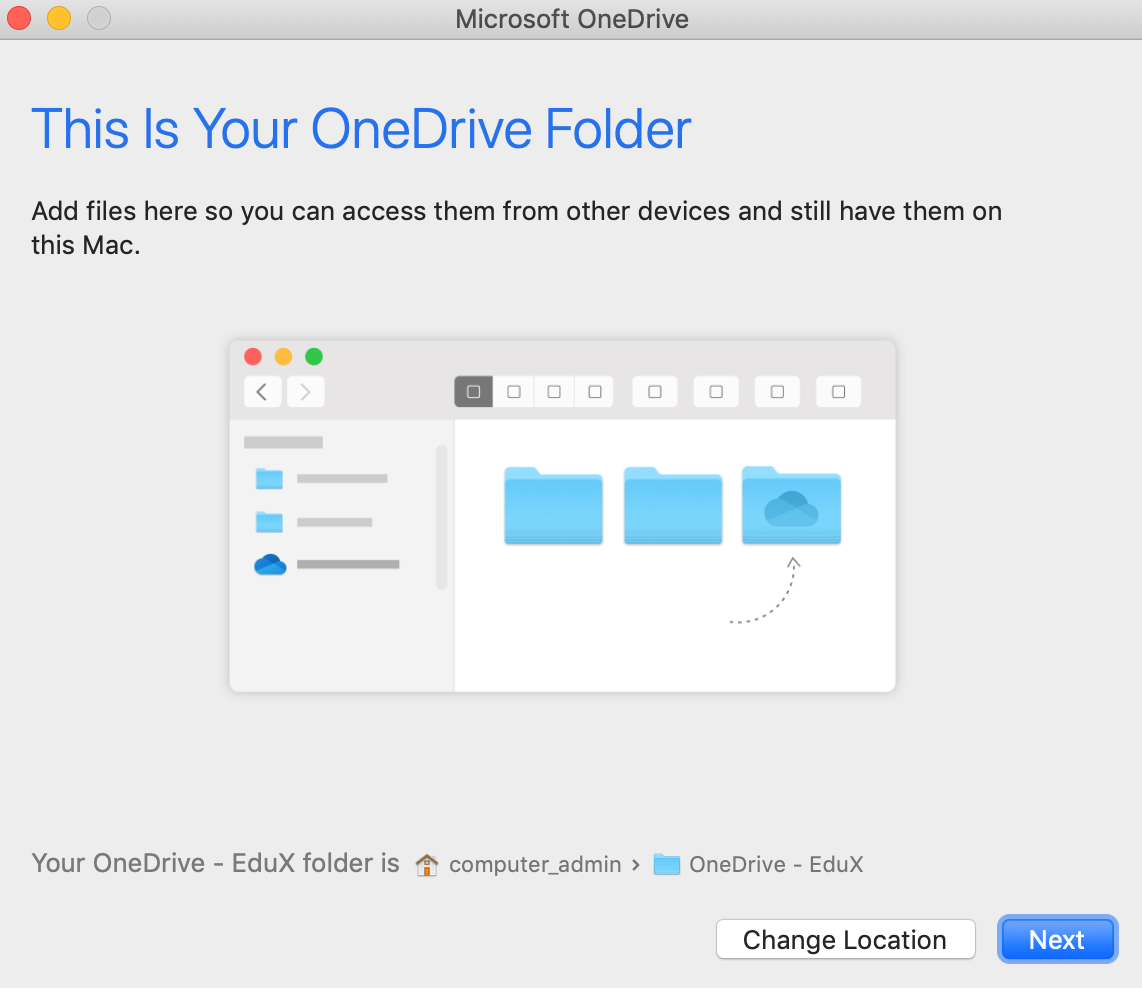Click the OneDrive - EduX path text
Image resolution: width=1142 pixels, height=988 pixels.
[776, 864]
